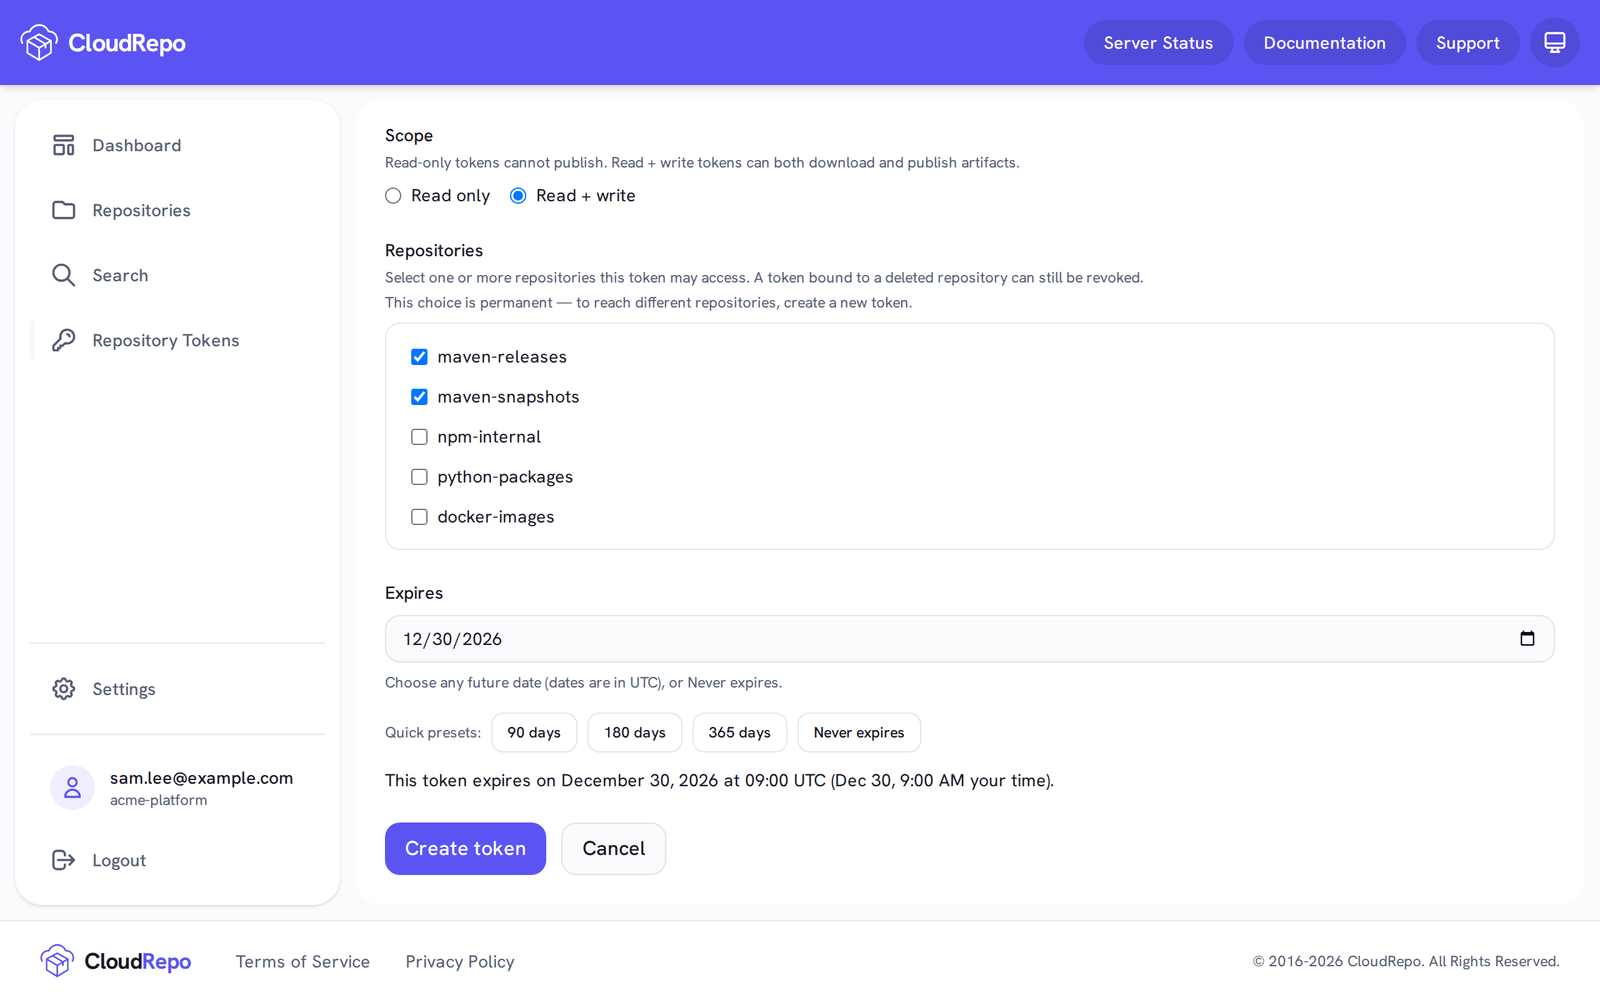Open Search in the sidebar
The width and height of the screenshot is (1600, 1000).
click(x=177, y=276)
